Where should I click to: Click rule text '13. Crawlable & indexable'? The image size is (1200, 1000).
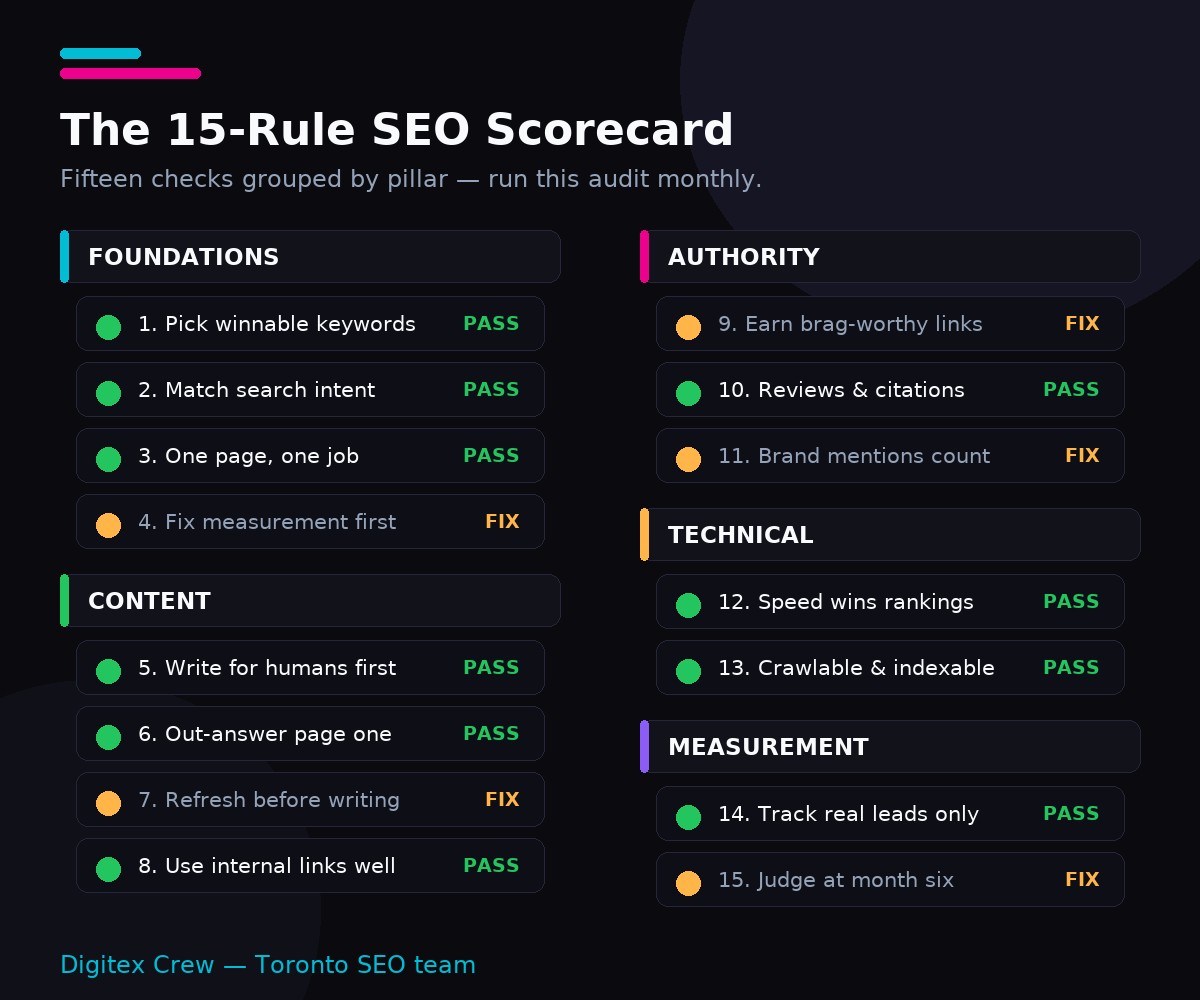pos(856,668)
